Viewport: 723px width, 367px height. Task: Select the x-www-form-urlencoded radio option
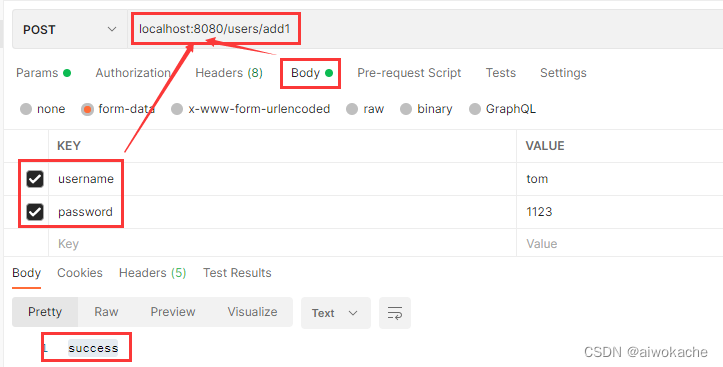[177, 109]
